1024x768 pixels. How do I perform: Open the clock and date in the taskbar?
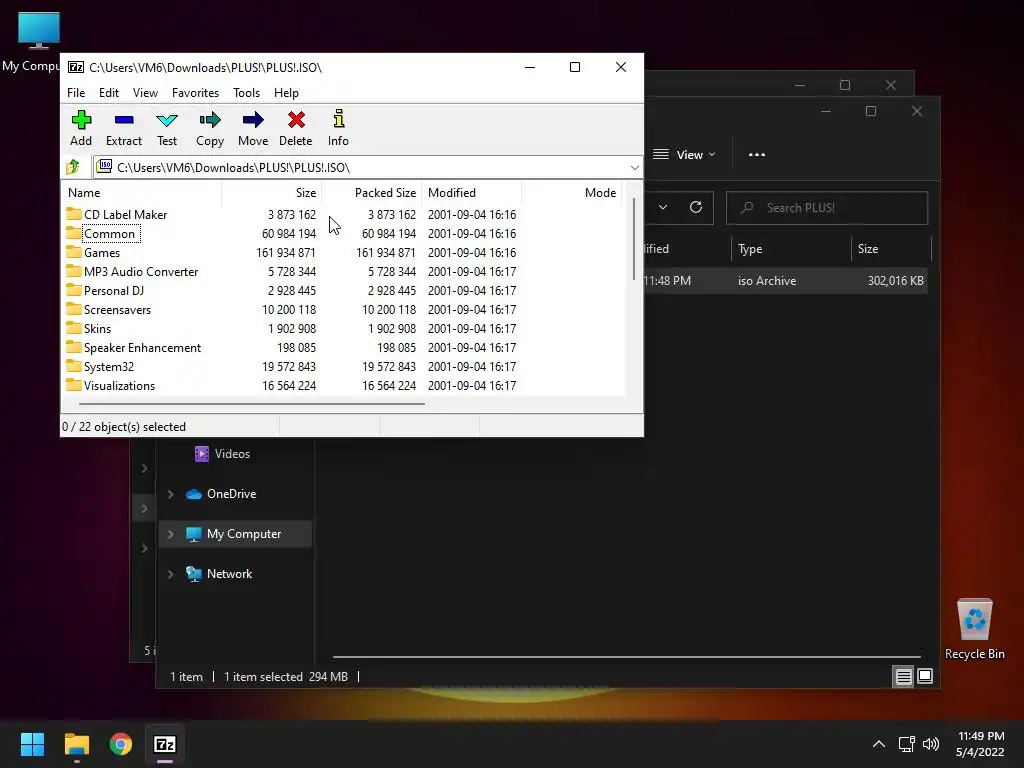980,744
